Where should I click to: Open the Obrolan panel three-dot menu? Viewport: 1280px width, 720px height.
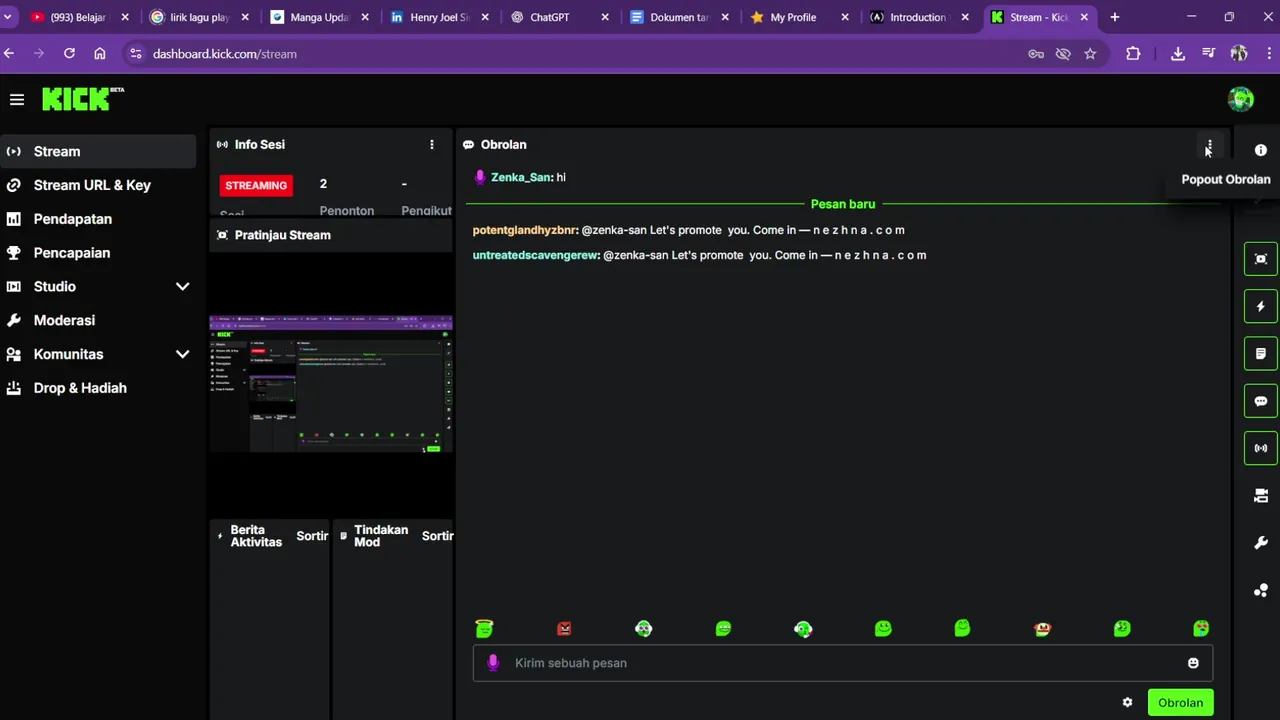pos(1209,146)
